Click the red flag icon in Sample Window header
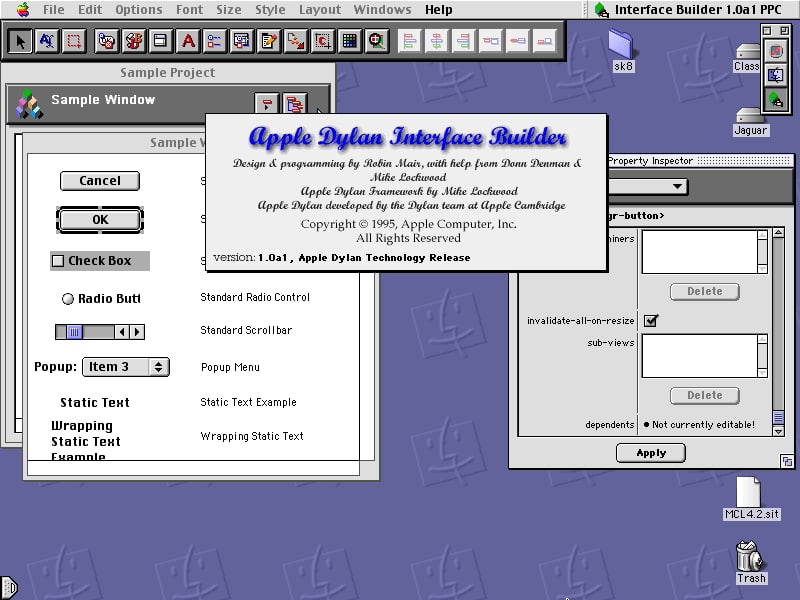The height and width of the screenshot is (600, 800). (x=267, y=104)
